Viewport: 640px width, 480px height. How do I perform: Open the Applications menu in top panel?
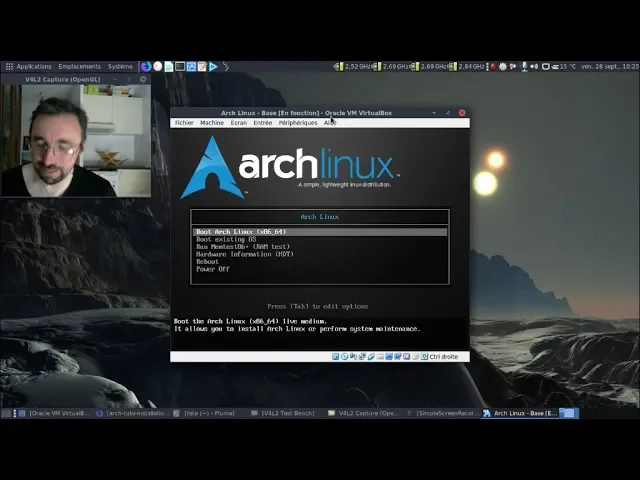(29, 67)
